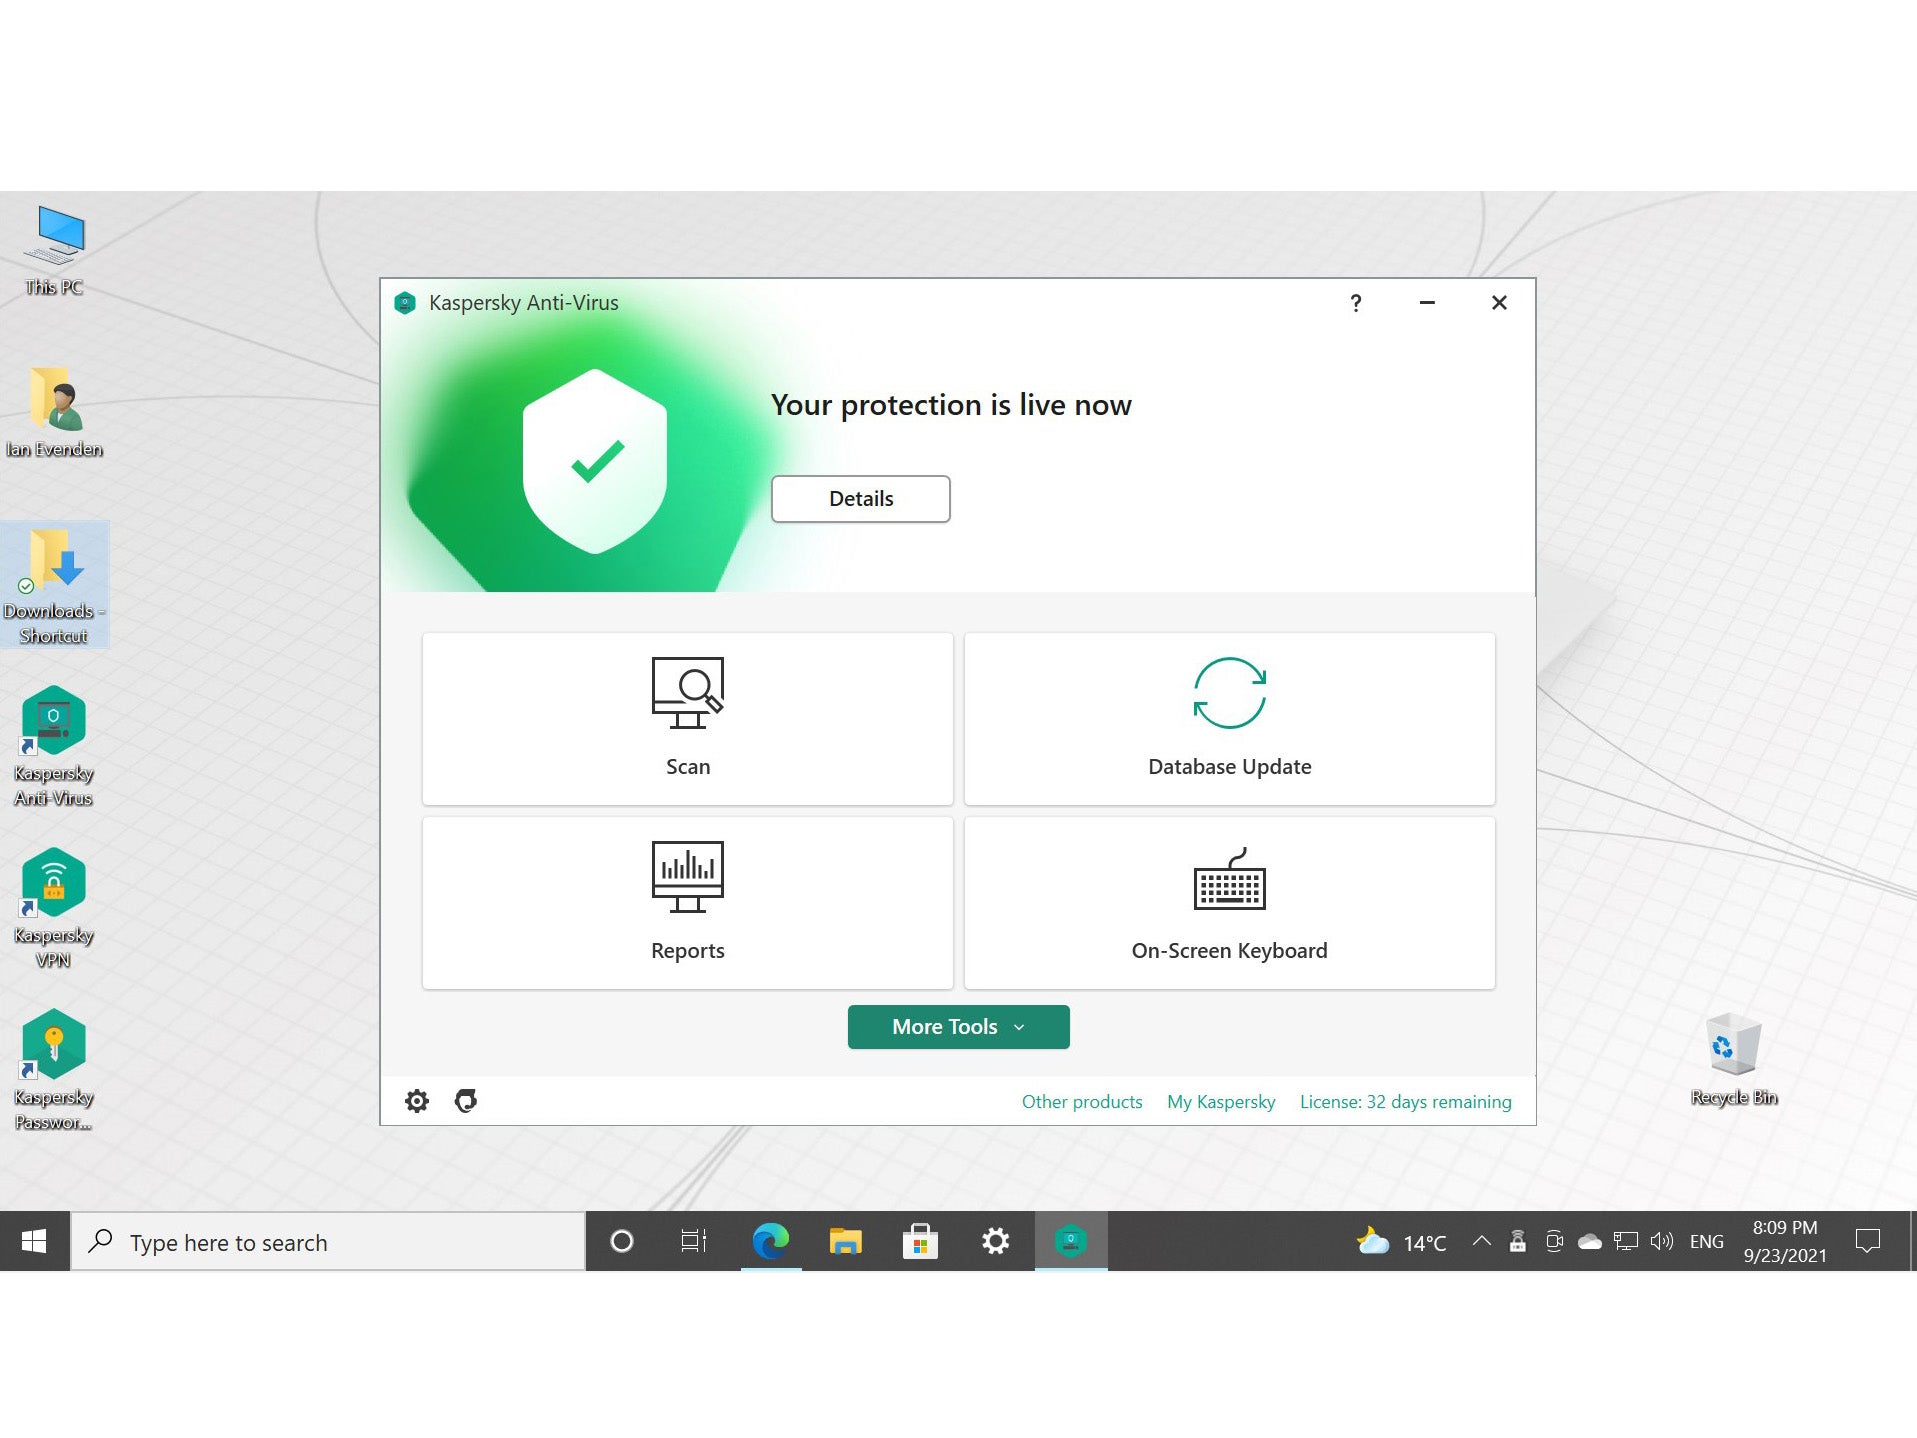Click the taskbar search box
This screenshot has width=1917, height=1438.
[328, 1242]
